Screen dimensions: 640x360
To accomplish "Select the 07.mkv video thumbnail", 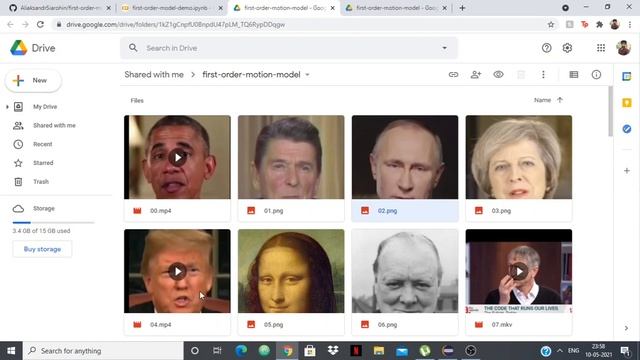I will click(x=519, y=271).
